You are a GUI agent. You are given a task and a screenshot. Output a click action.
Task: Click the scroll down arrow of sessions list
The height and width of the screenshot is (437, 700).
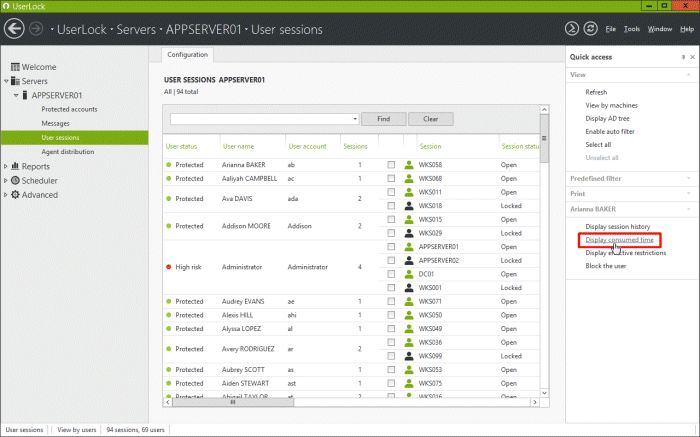(544, 393)
